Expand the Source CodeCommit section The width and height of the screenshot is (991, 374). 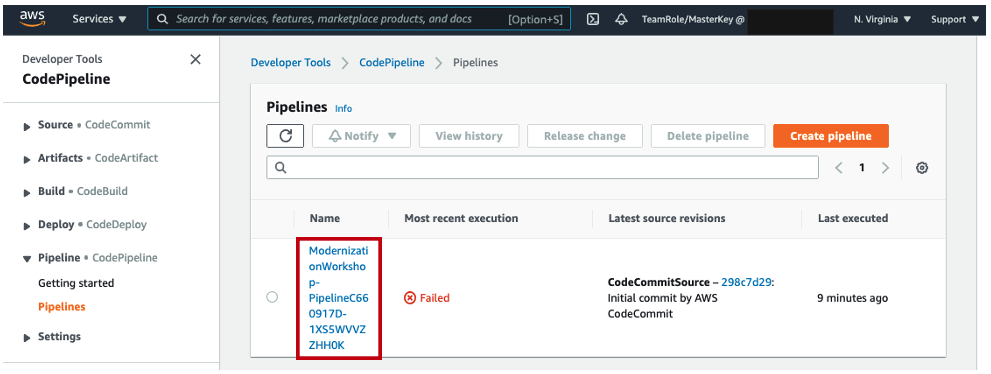tap(87, 125)
